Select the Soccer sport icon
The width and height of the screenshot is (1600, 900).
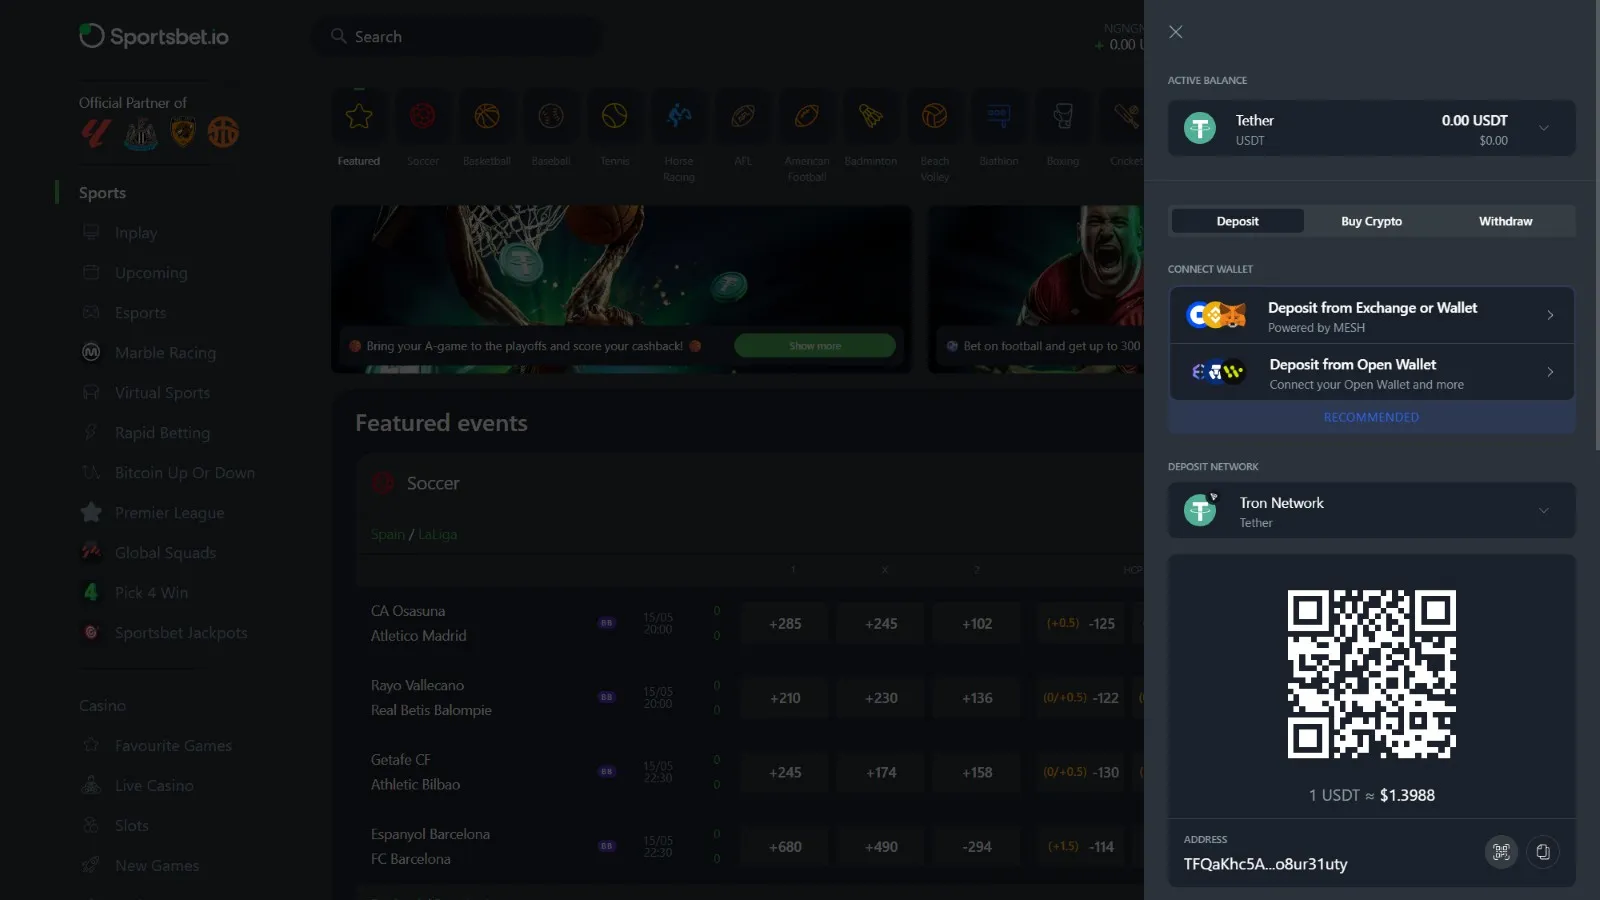(x=423, y=117)
